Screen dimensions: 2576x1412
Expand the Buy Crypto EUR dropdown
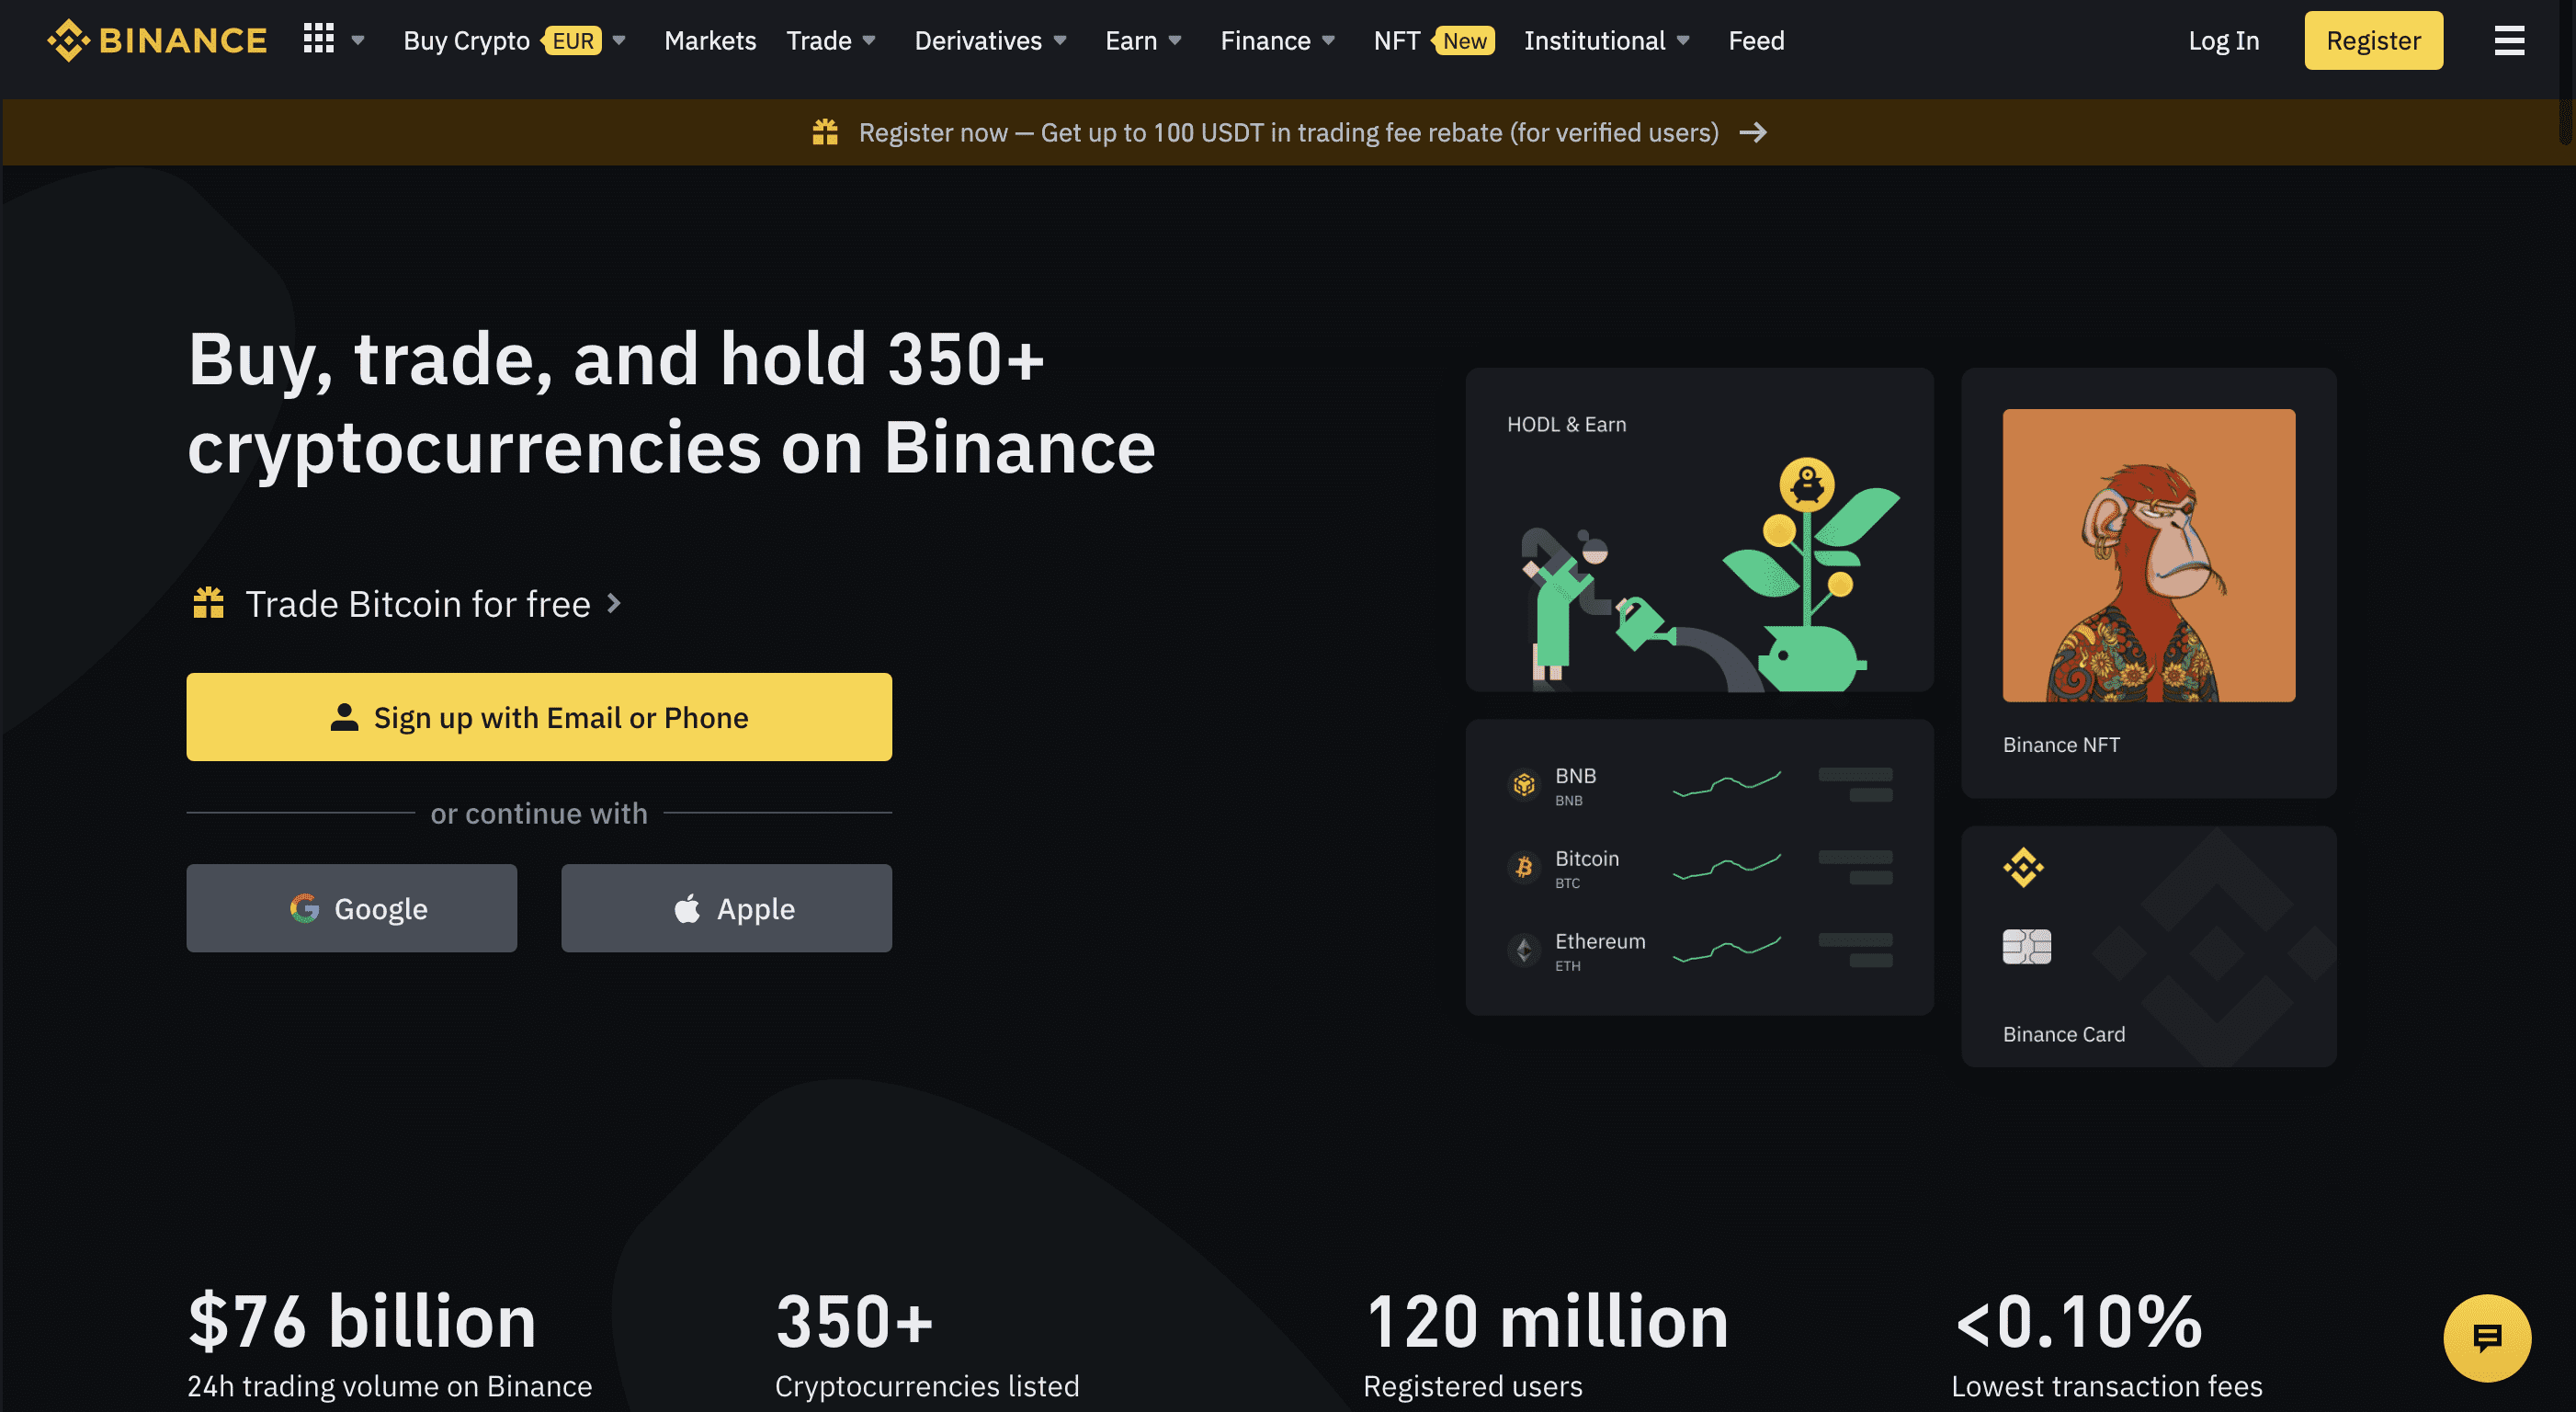pos(618,40)
